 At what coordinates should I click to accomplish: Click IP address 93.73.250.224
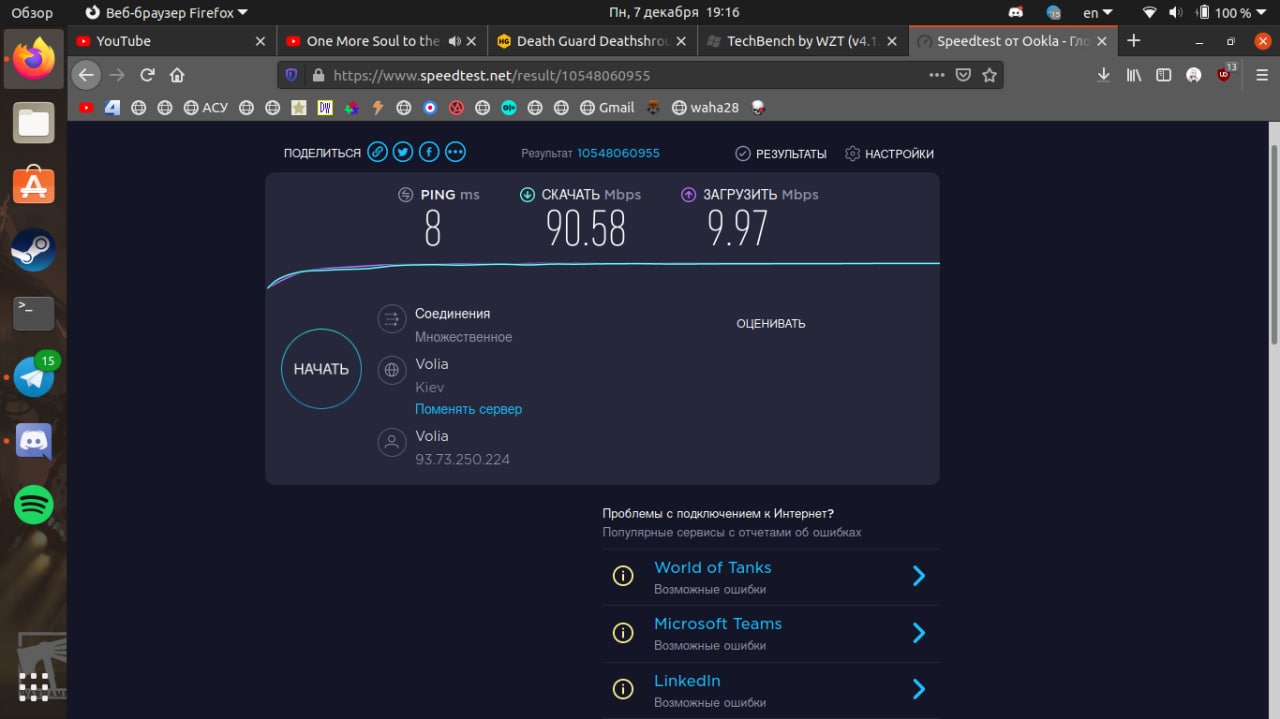tap(462, 460)
